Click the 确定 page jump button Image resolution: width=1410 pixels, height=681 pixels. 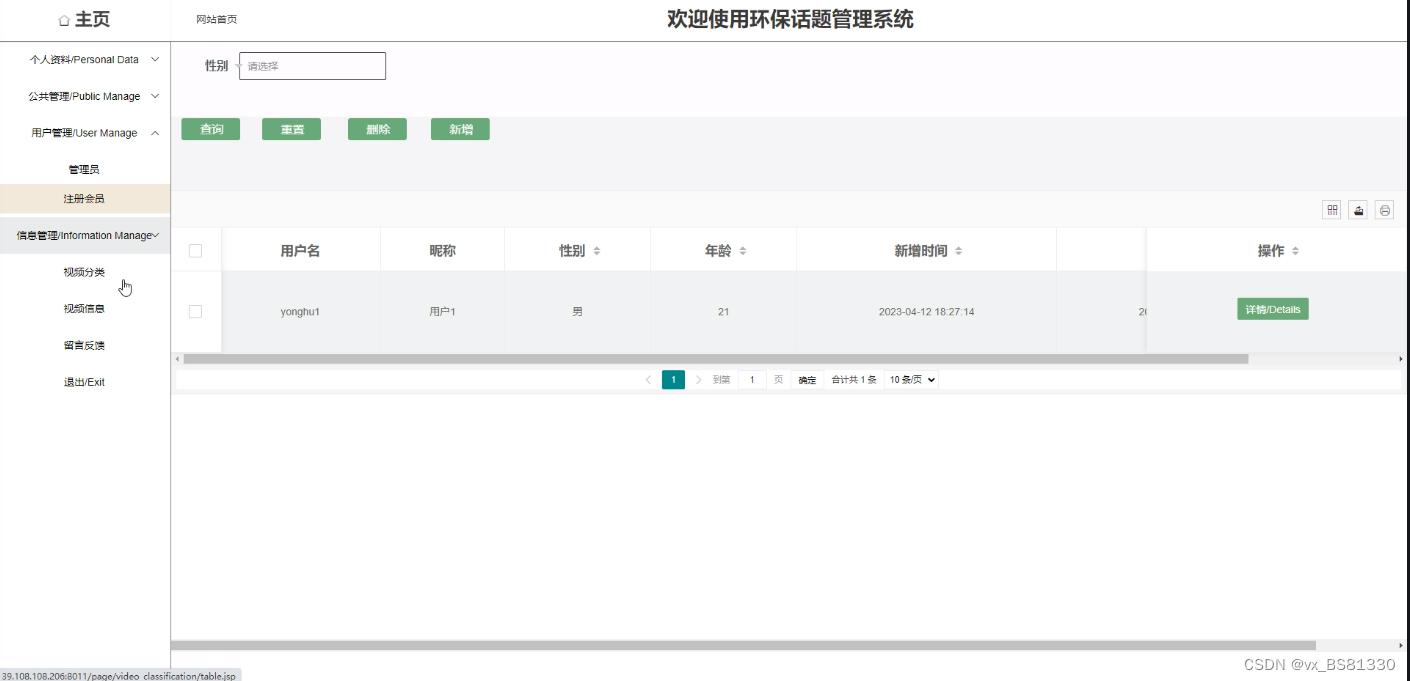coord(807,380)
